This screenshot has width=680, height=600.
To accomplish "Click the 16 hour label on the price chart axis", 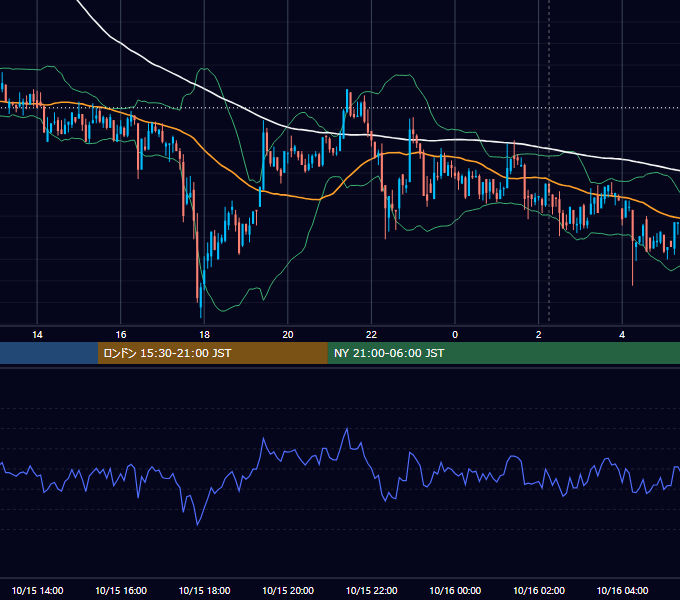I will click(x=121, y=335).
